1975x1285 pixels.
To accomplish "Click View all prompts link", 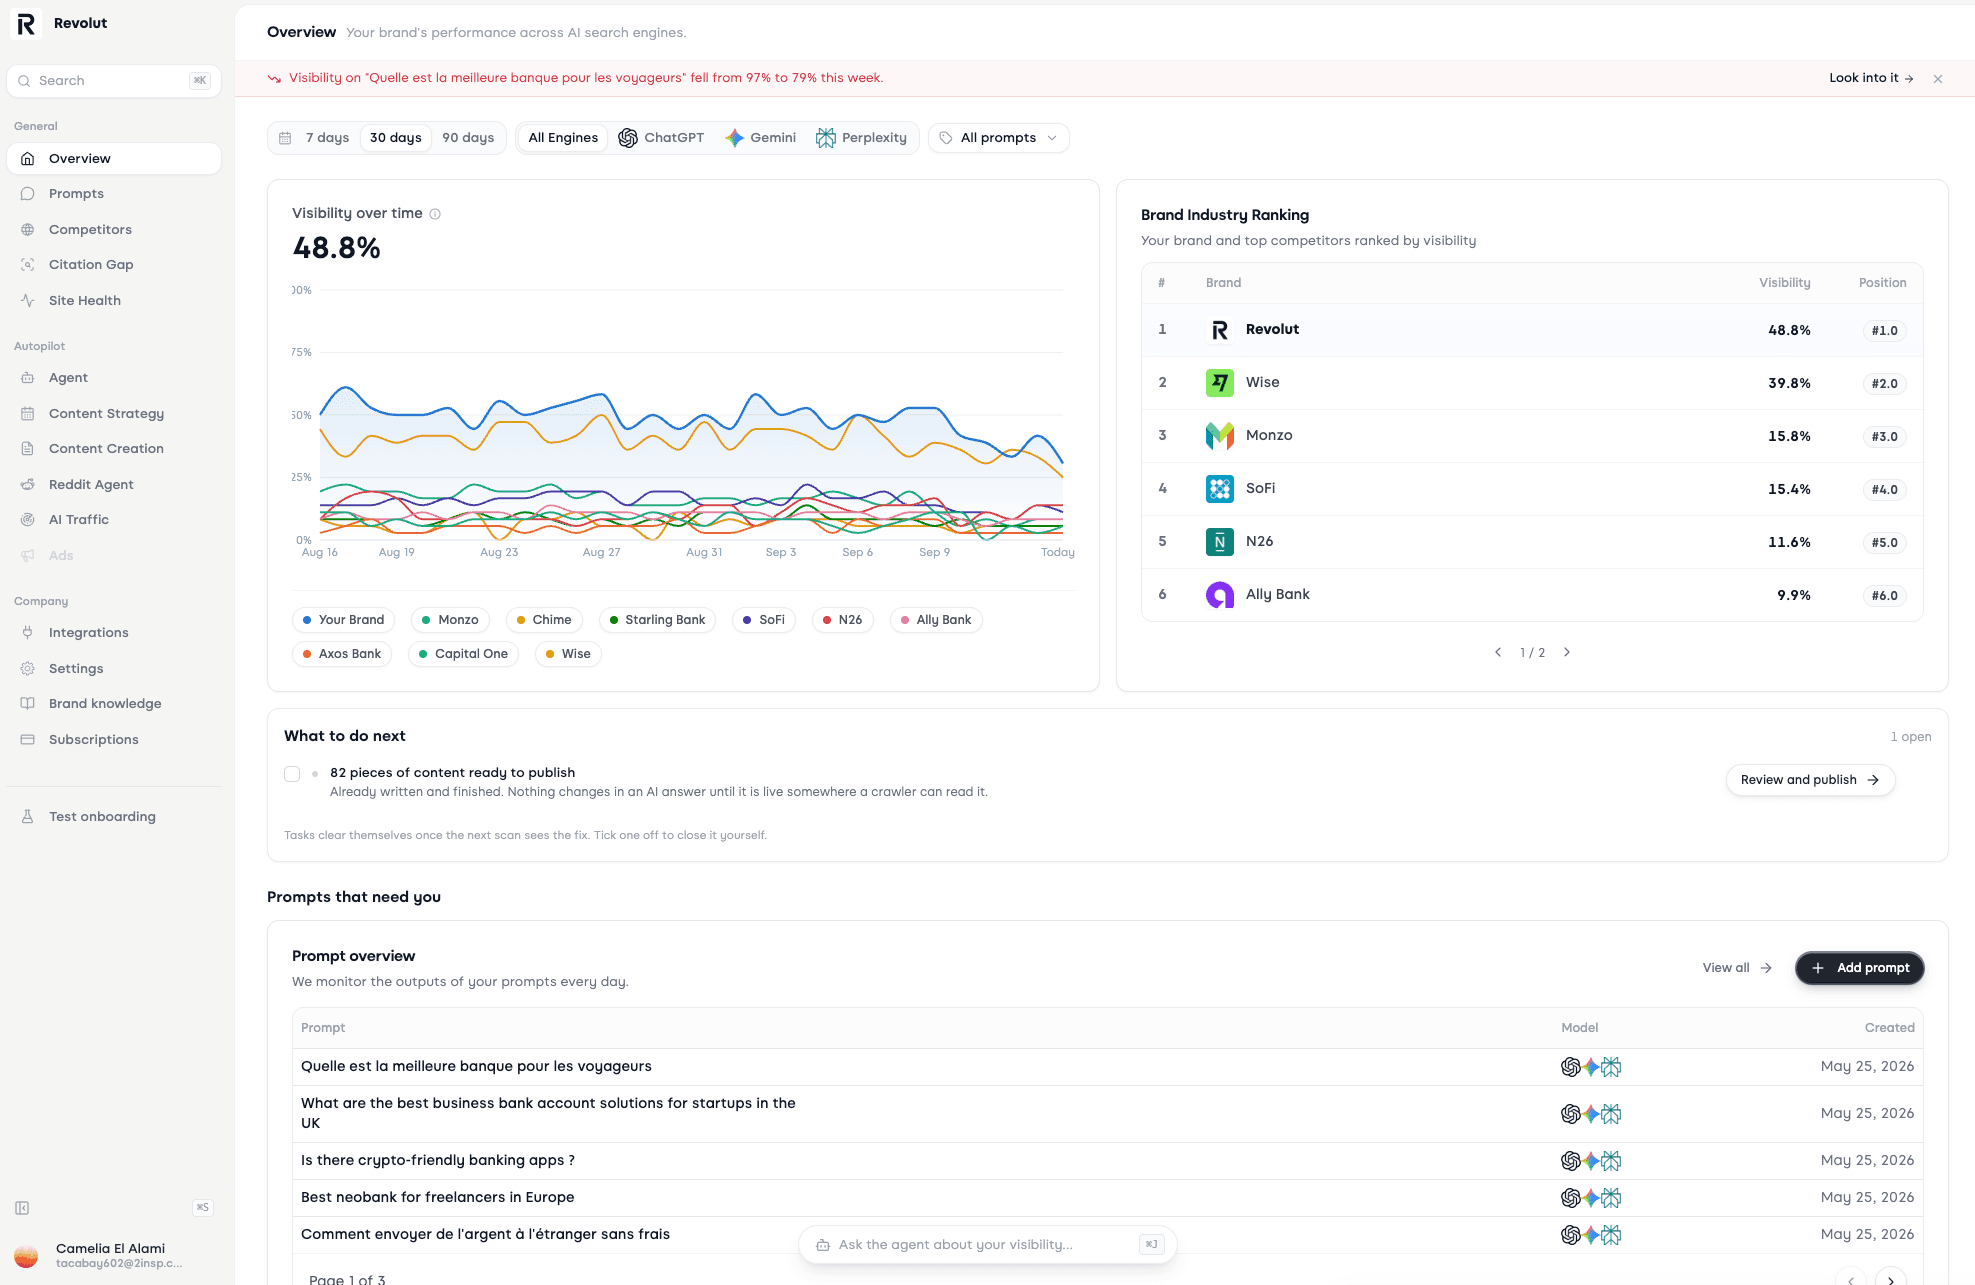I will click(x=1737, y=968).
